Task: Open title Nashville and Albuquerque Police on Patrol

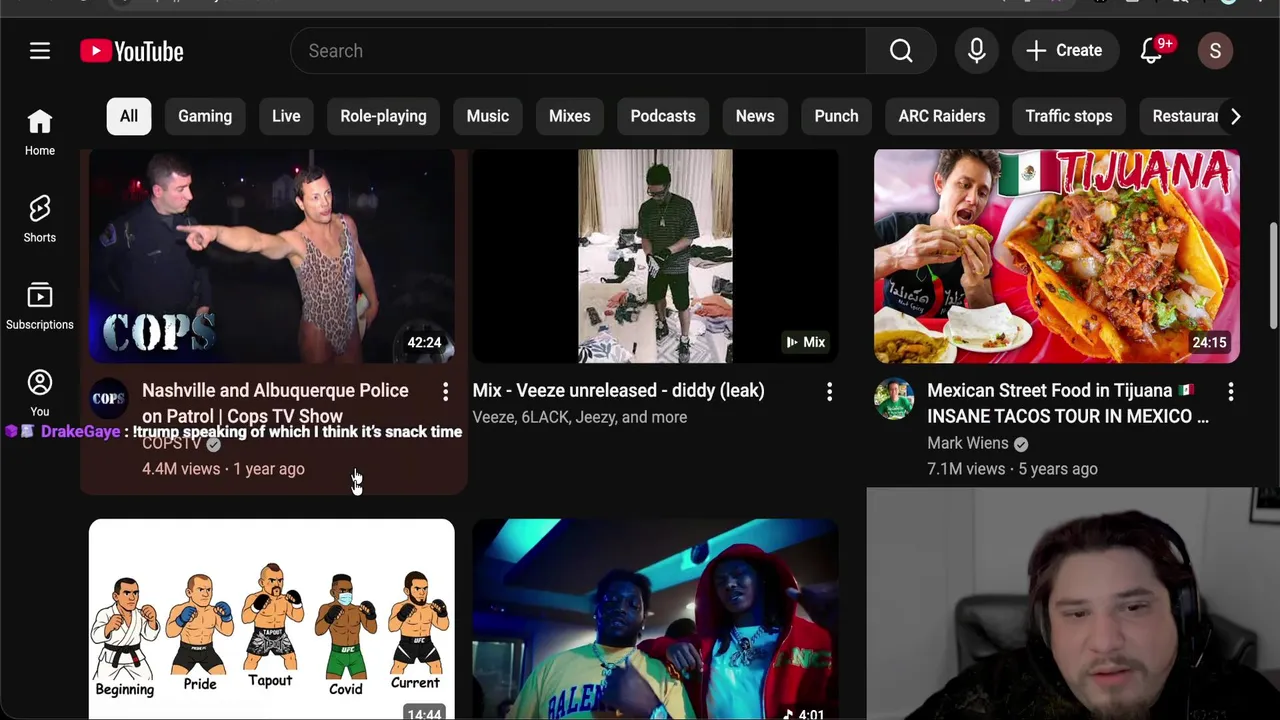Action: click(275, 403)
